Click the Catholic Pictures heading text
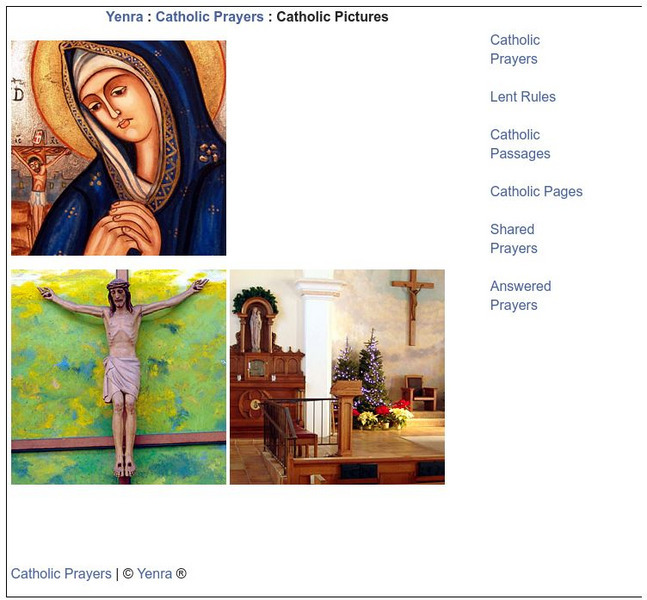647x600 pixels. (332, 17)
